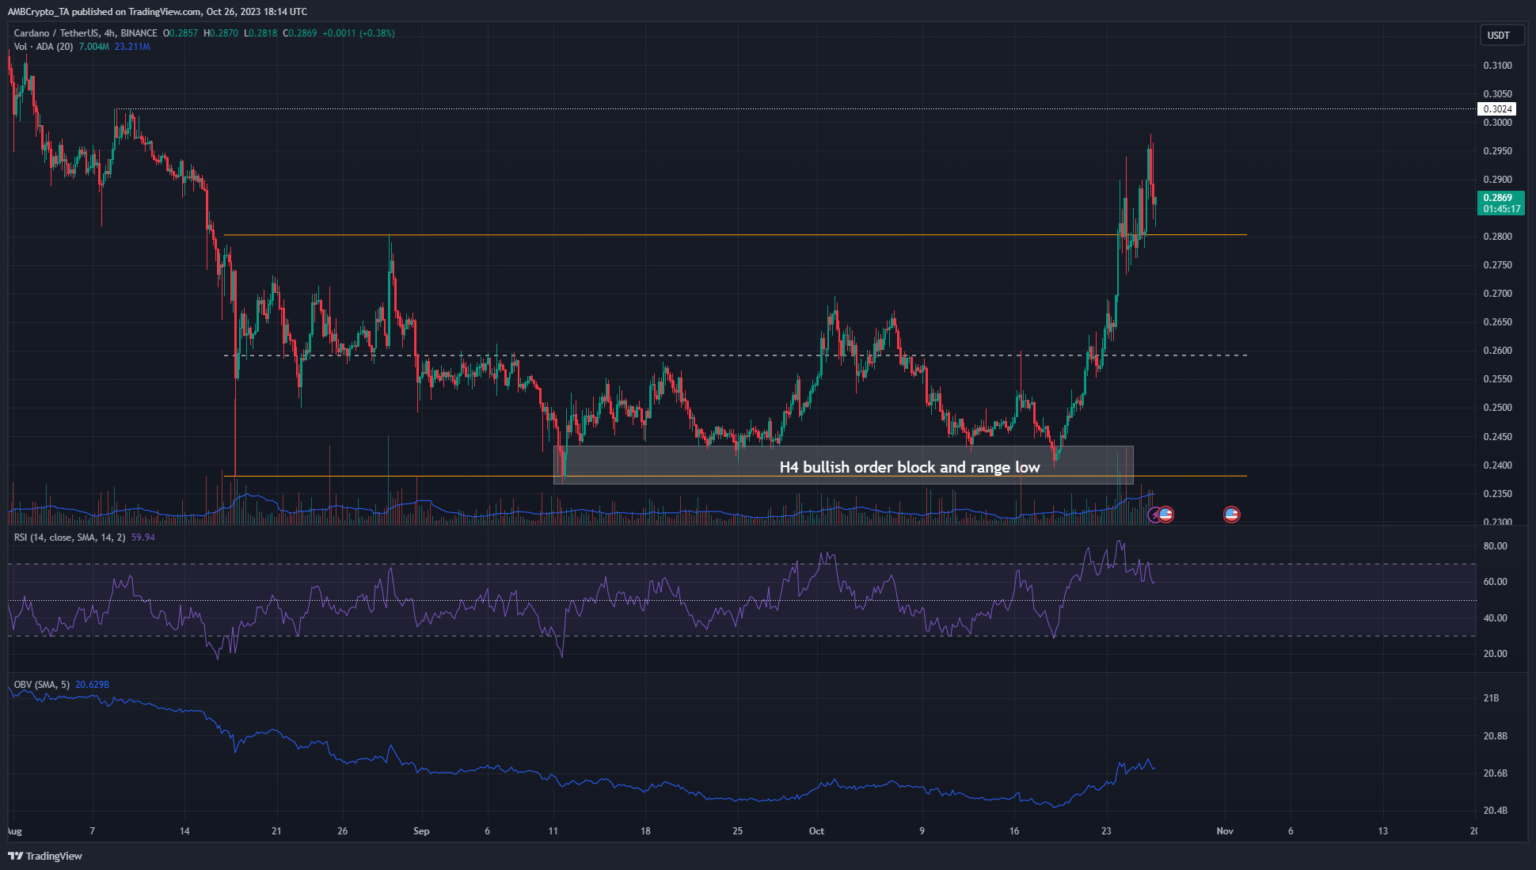Click the Vol · ADA (20) indicator legend
This screenshot has height=870, width=1536.
click(40, 47)
